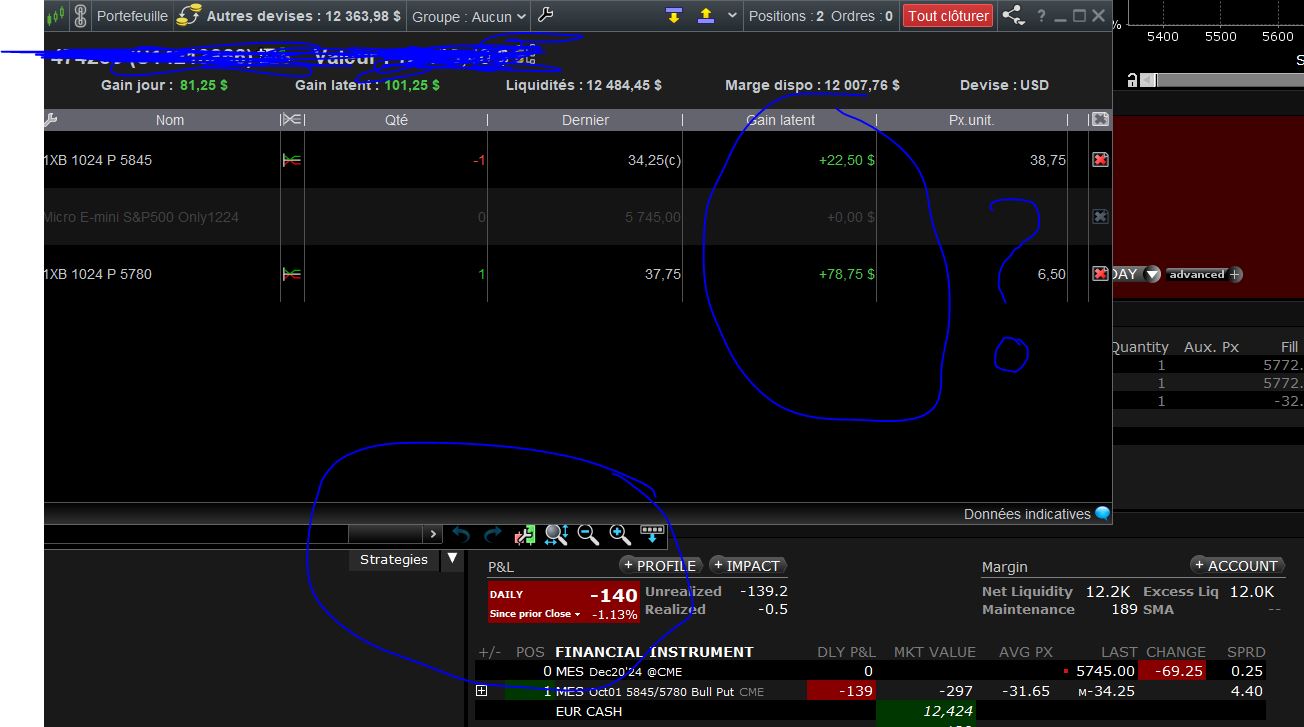Click the link chain icon beside Portefeuille

point(81,16)
